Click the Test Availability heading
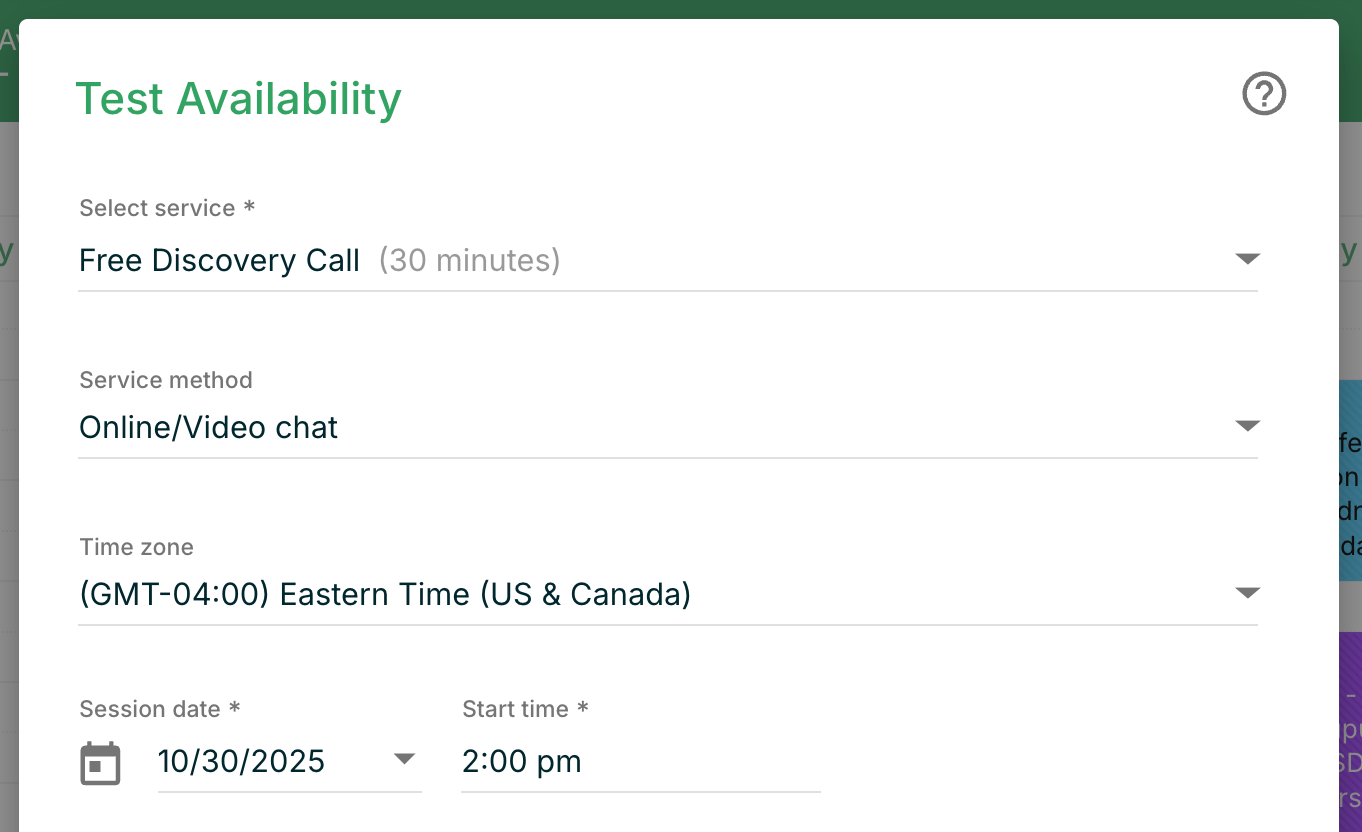The height and width of the screenshot is (832, 1362). pyautogui.click(x=238, y=99)
